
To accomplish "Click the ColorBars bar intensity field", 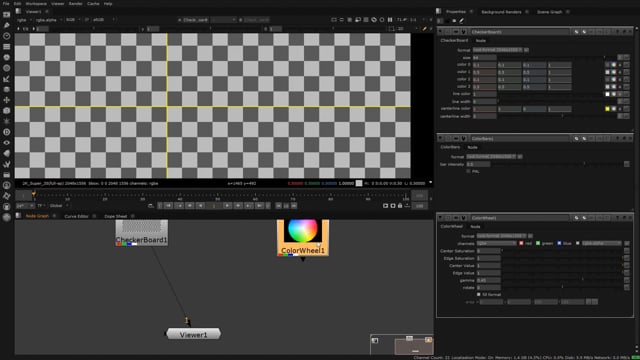I will (x=478, y=164).
